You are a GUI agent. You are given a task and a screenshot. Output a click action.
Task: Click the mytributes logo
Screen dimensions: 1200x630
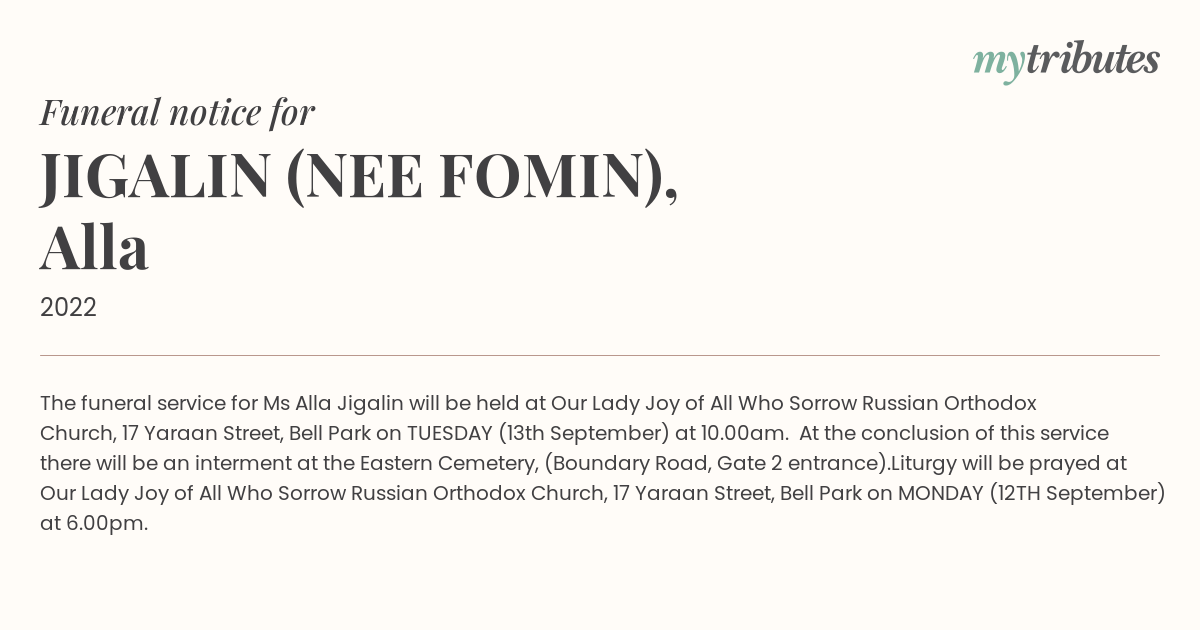pos(1066,62)
